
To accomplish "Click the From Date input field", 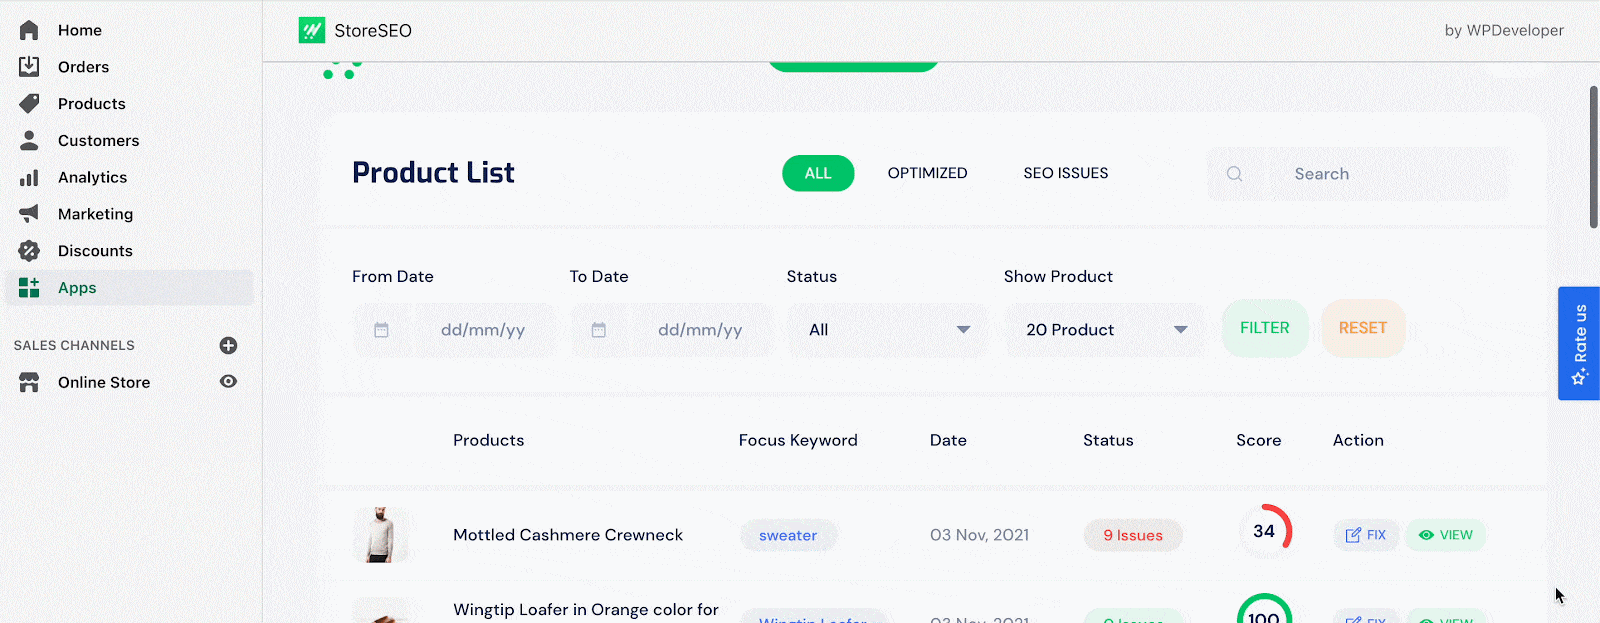I will click(x=454, y=330).
